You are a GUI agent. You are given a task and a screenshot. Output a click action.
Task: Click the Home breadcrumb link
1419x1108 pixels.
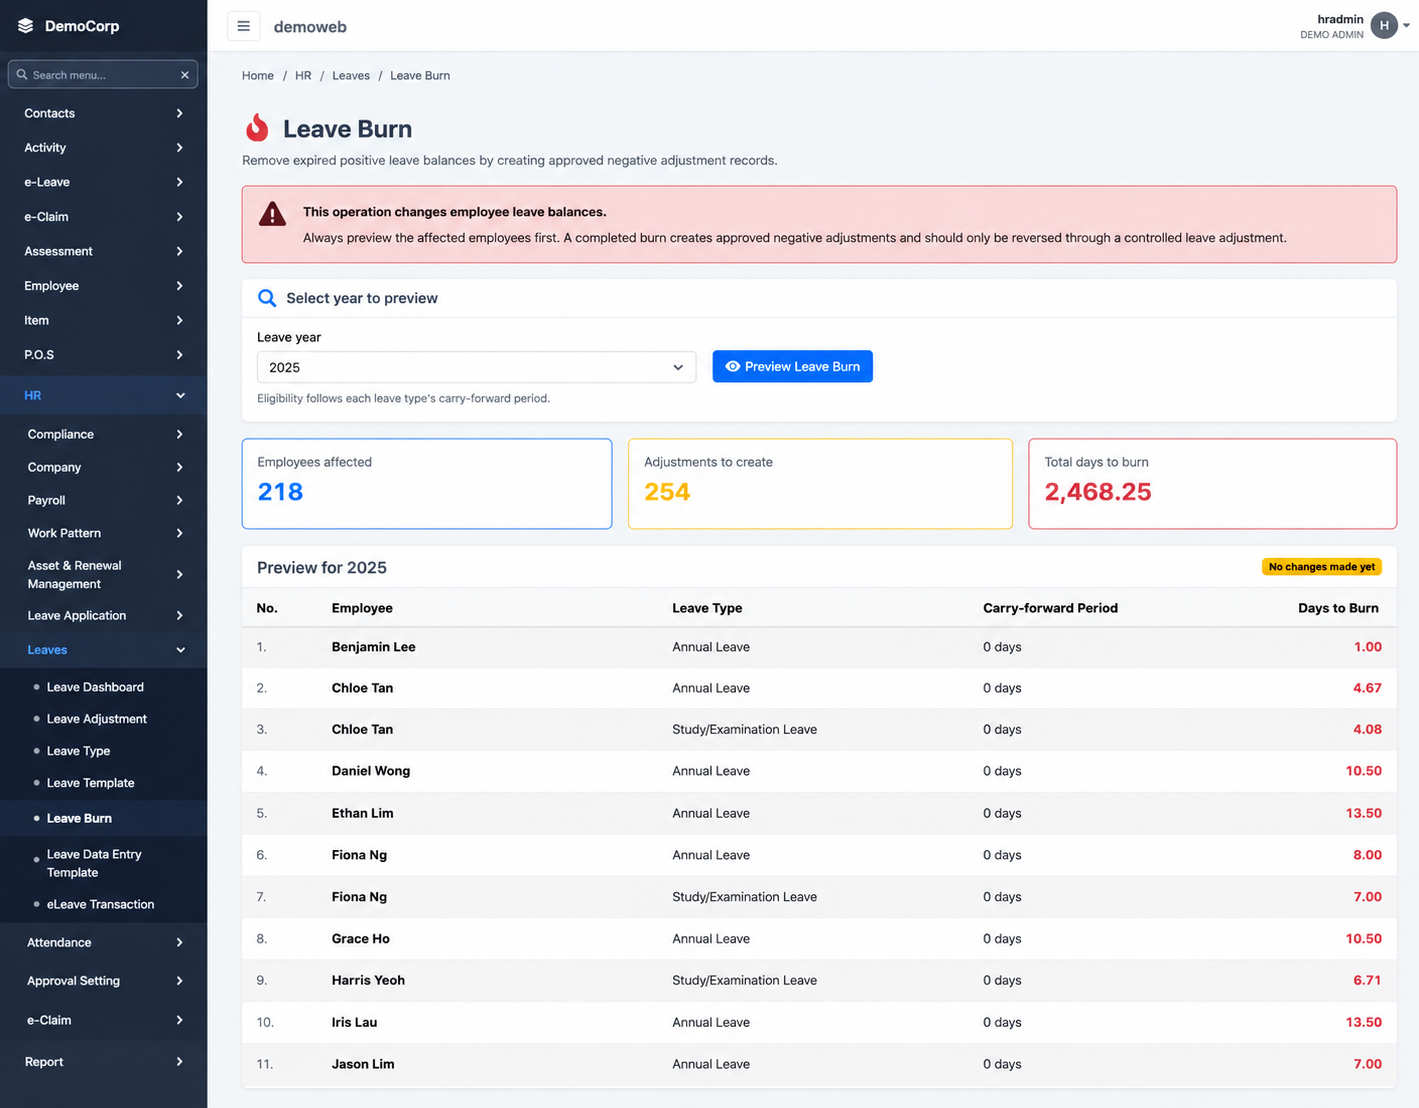pyautogui.click(x=258, y=75)
